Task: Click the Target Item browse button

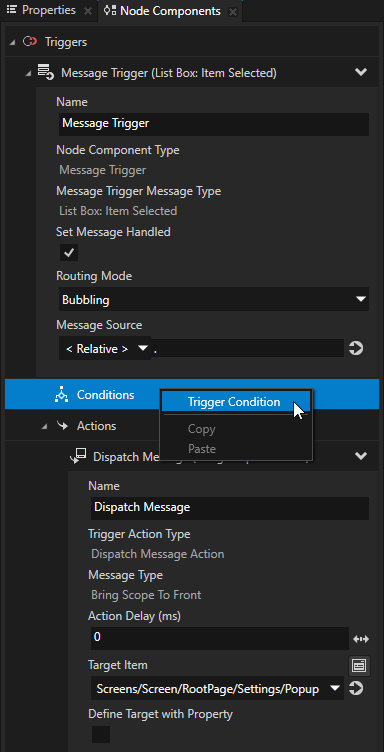Action: [359, 665]
